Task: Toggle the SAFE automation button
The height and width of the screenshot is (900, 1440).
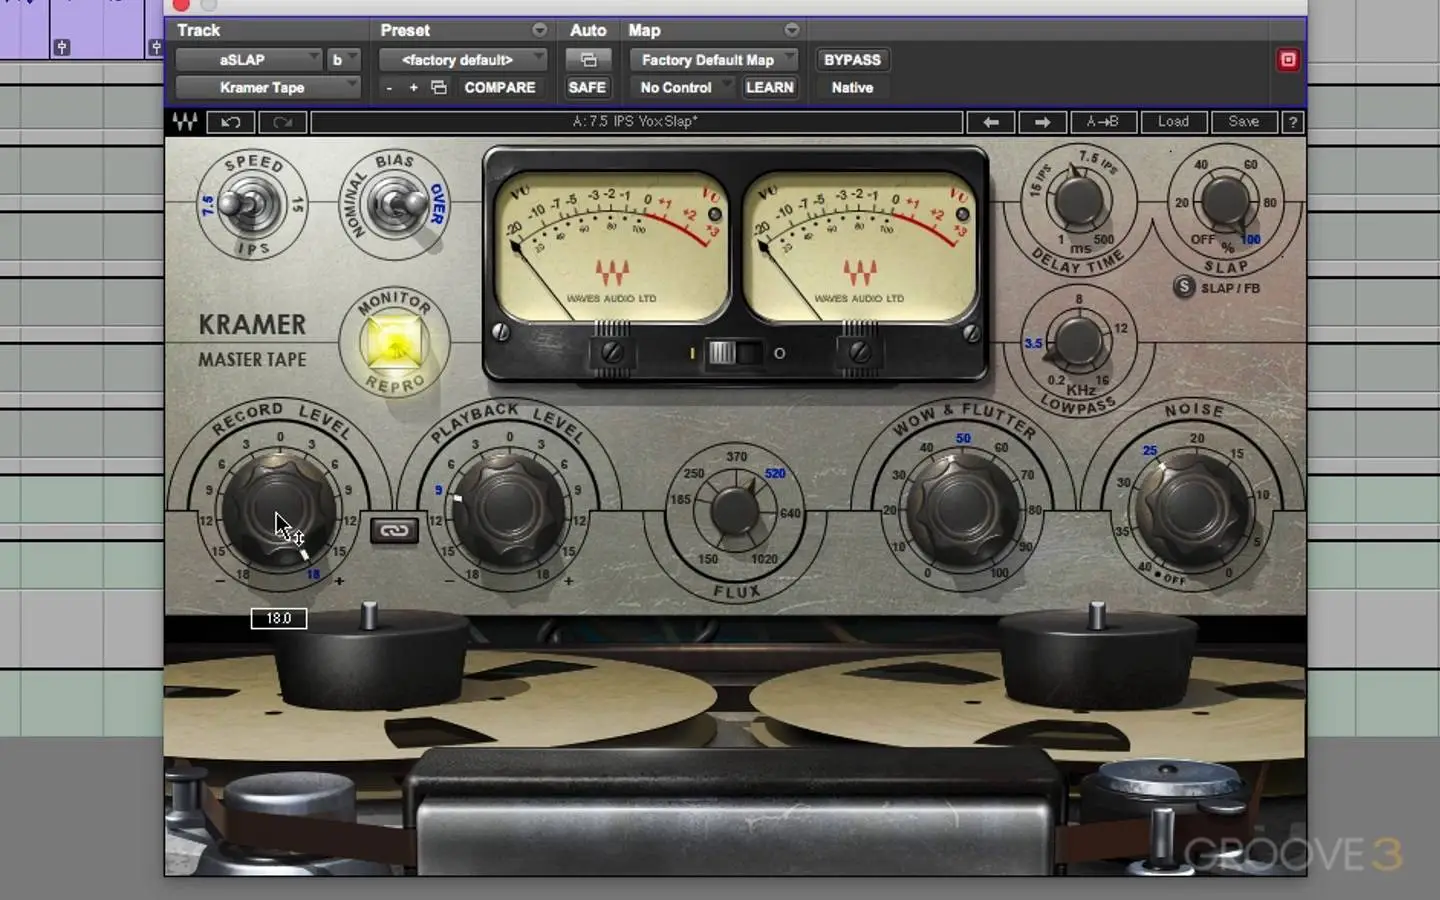Action: click(587, 88)
